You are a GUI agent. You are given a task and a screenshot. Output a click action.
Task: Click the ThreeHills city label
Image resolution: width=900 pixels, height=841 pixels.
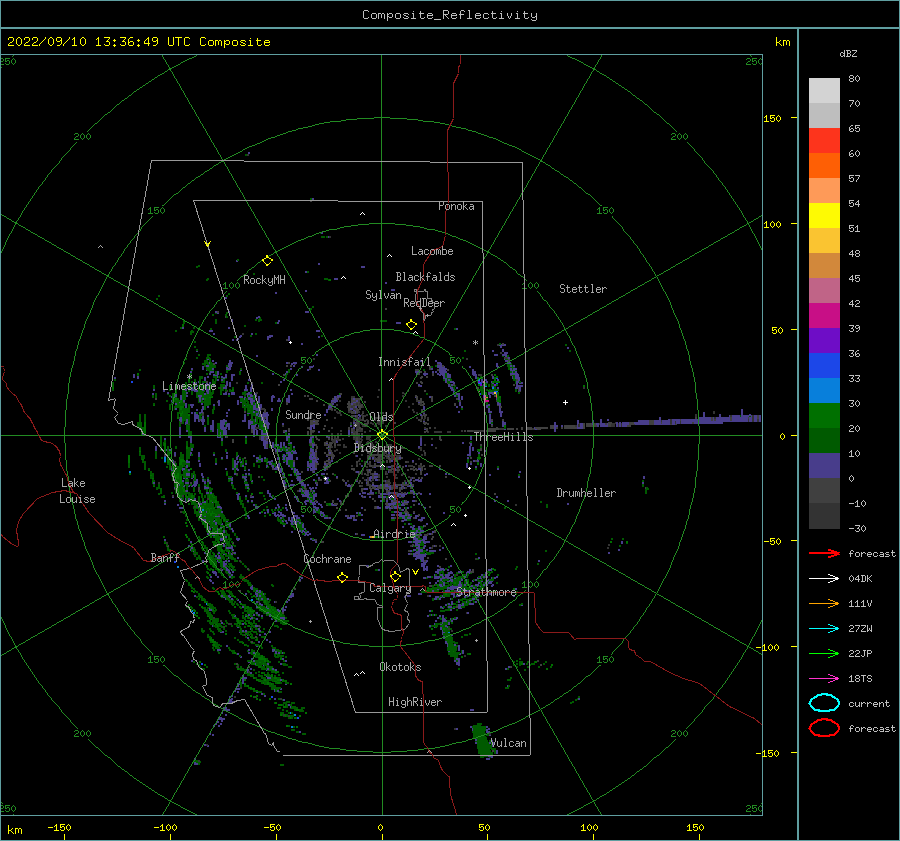503,437
